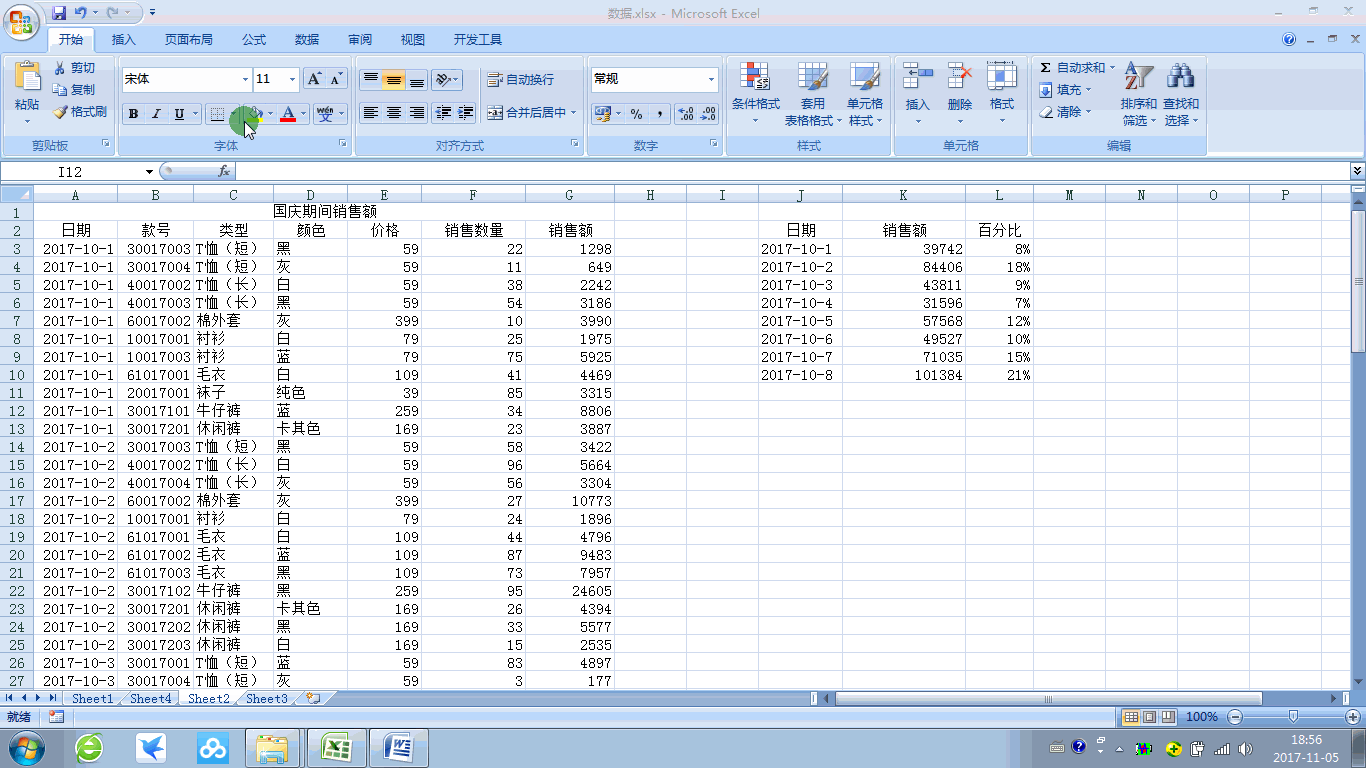Expand the 合并后居中 dropdown arrow
Viewport: 1366px width, 768px height.
(x=574, y=113)
